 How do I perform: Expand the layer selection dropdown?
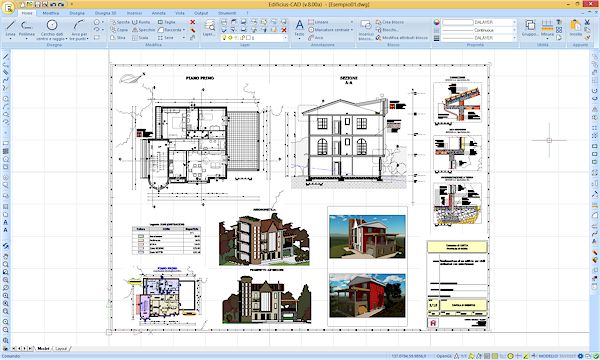click(285, 38)
